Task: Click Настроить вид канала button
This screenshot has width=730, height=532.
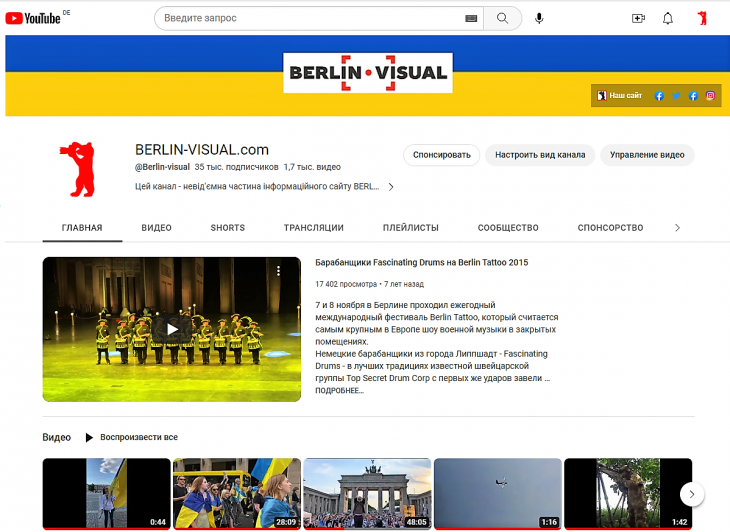Action: coord(540,155)
